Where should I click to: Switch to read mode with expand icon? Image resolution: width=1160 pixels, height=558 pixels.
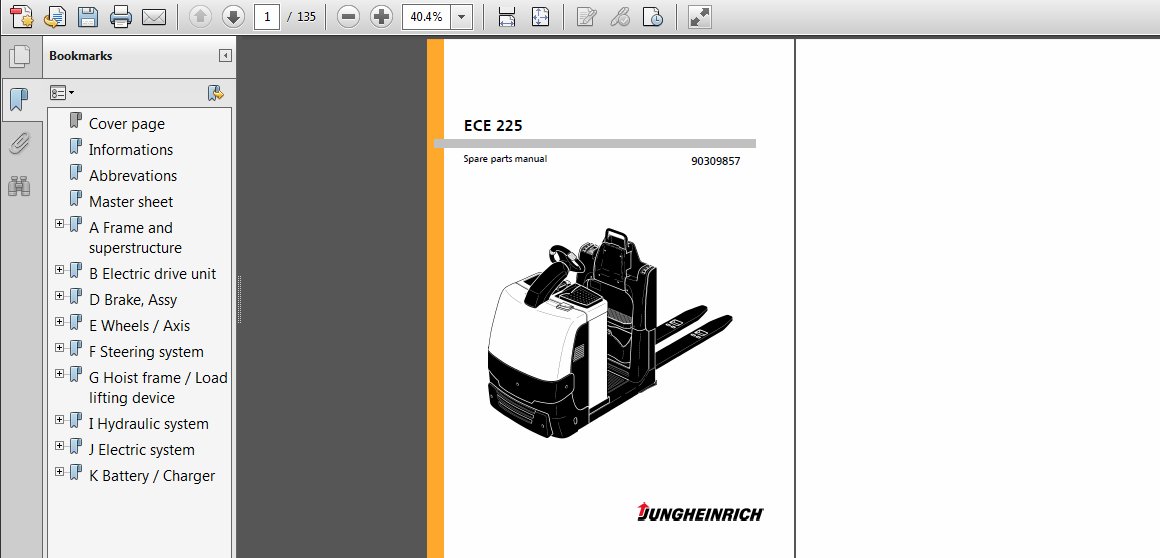[x=699, y=16]
